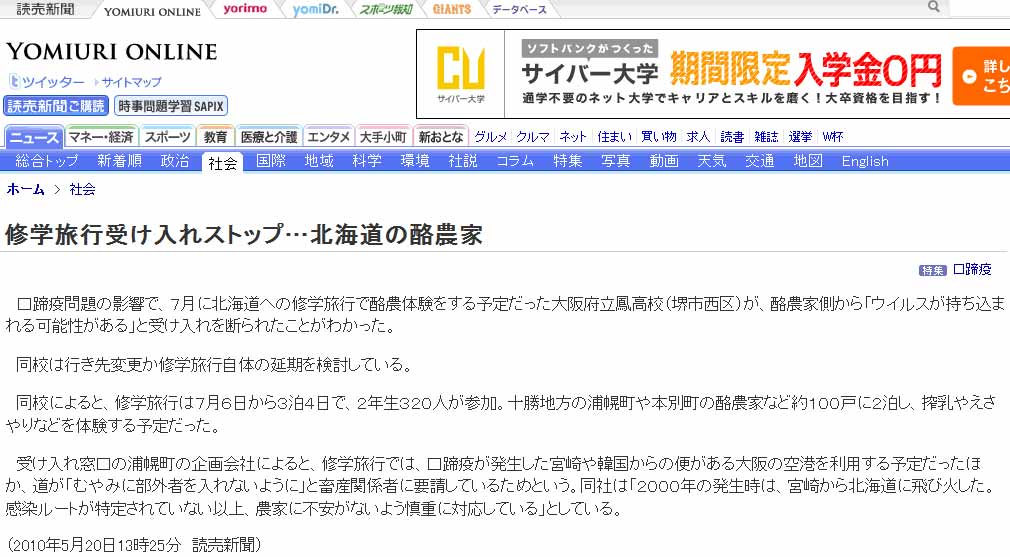Click the YOMIURI ONLINE site logo

click(x=111, y=52)
